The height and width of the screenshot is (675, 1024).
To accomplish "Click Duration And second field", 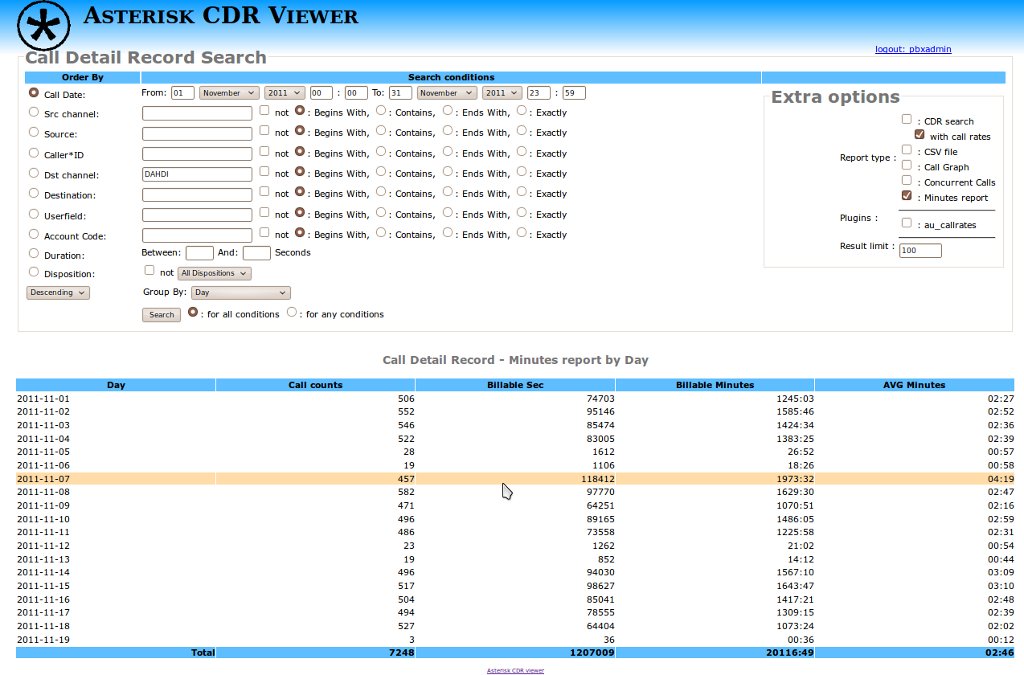I will tap(257, 253).
